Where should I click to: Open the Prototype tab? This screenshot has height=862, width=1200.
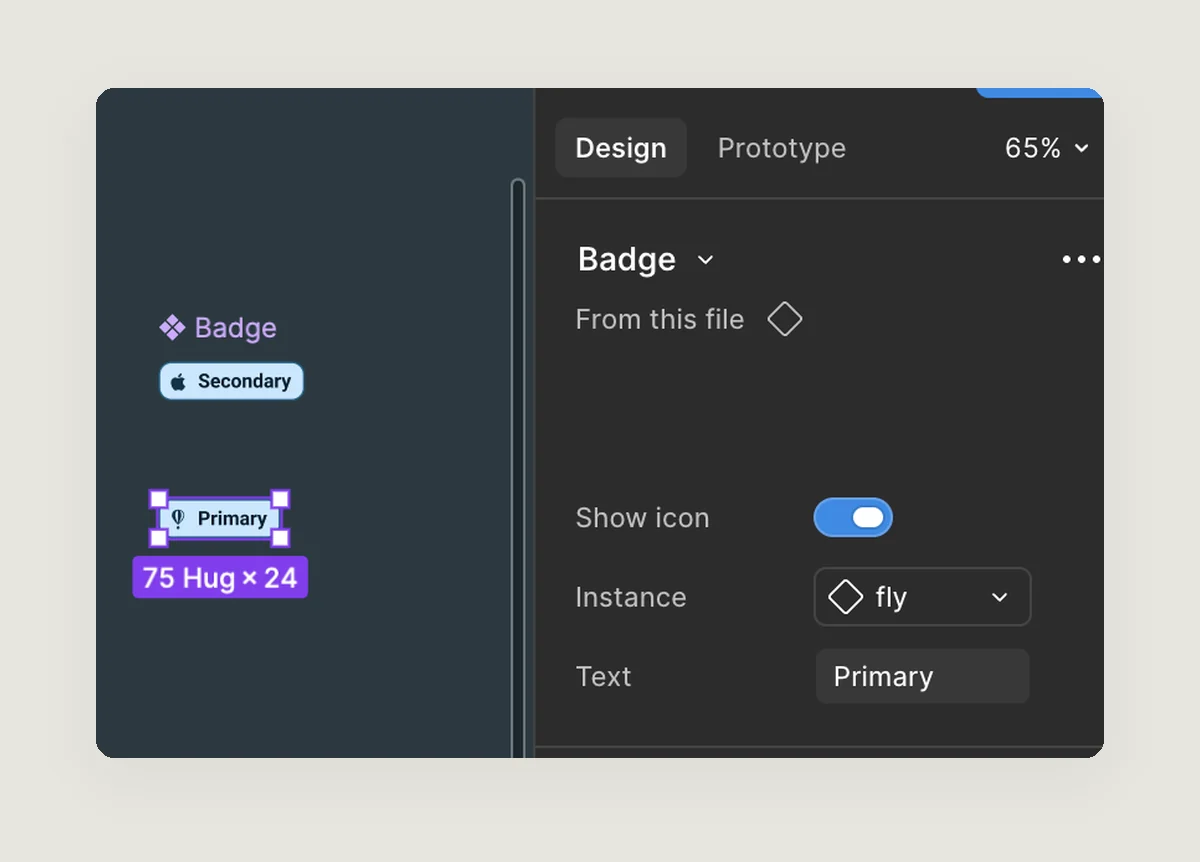[782, 148]
